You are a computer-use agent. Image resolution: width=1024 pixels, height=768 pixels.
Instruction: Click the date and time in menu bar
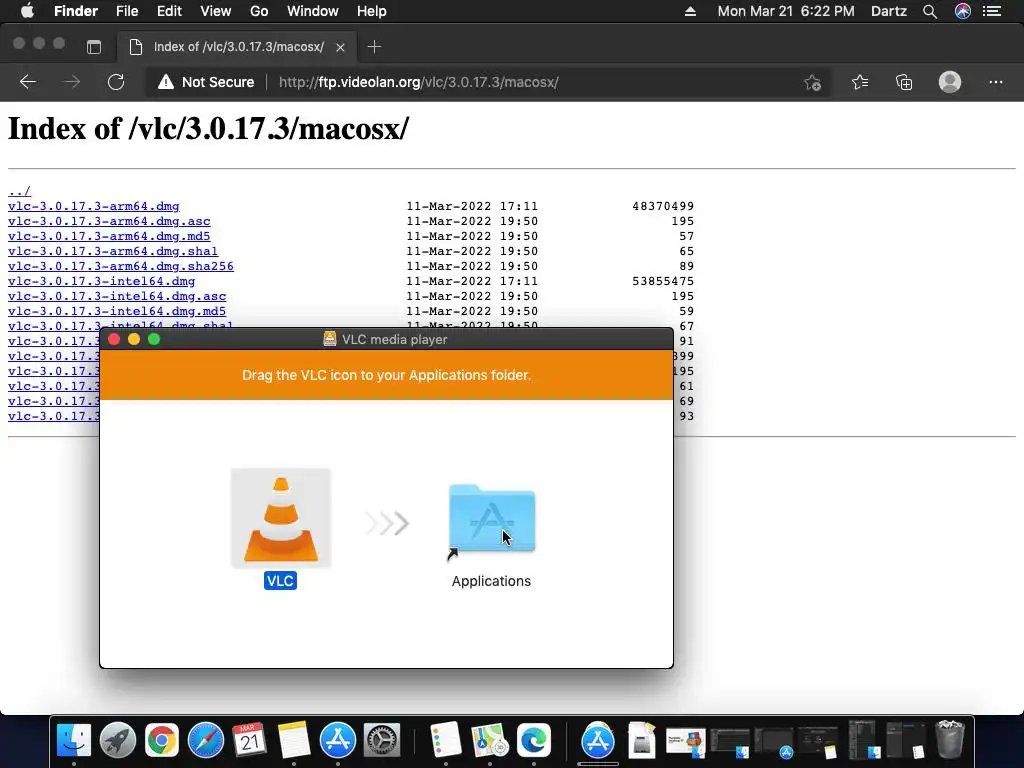[x=786, y=11]
